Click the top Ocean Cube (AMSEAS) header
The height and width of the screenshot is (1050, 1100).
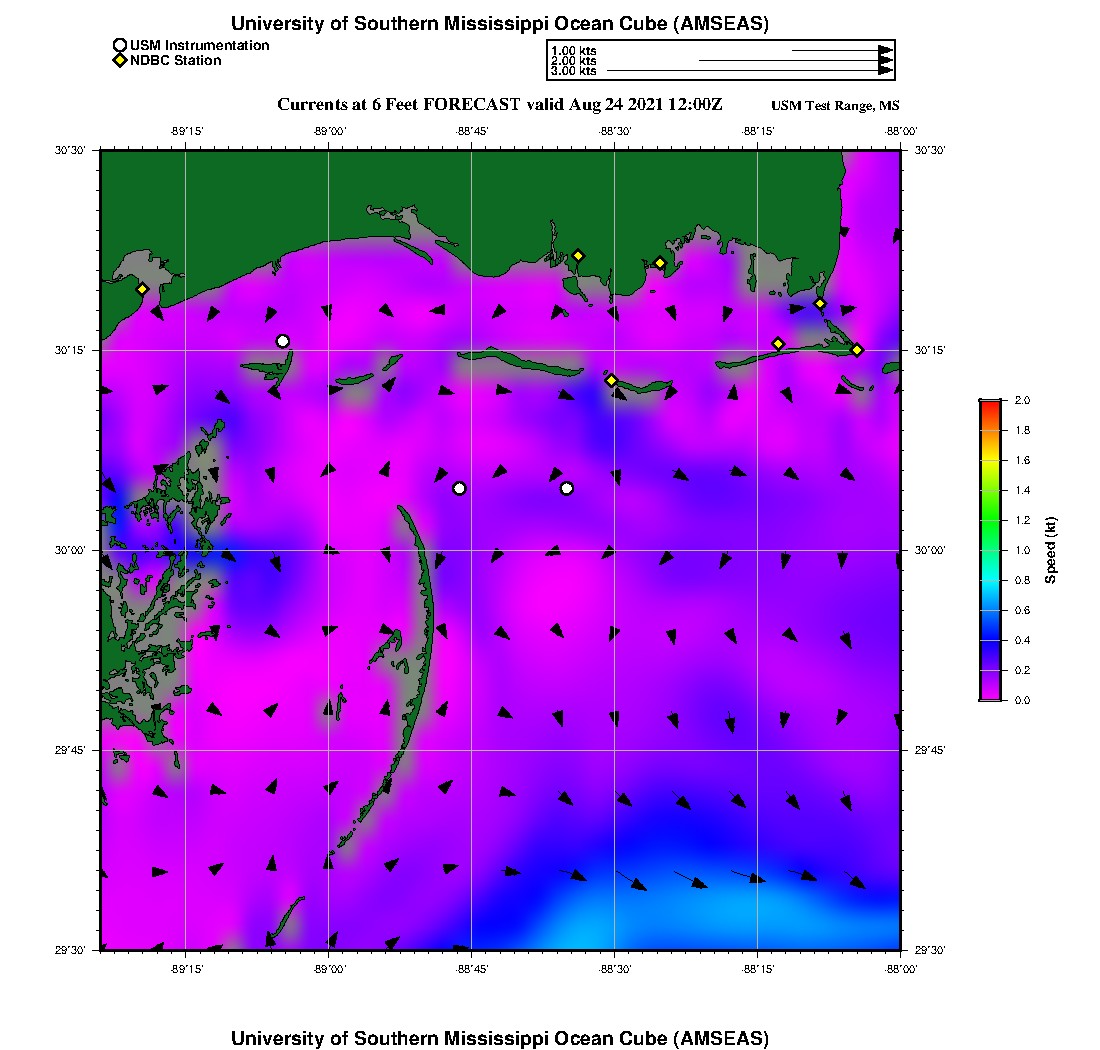(499, 24)
